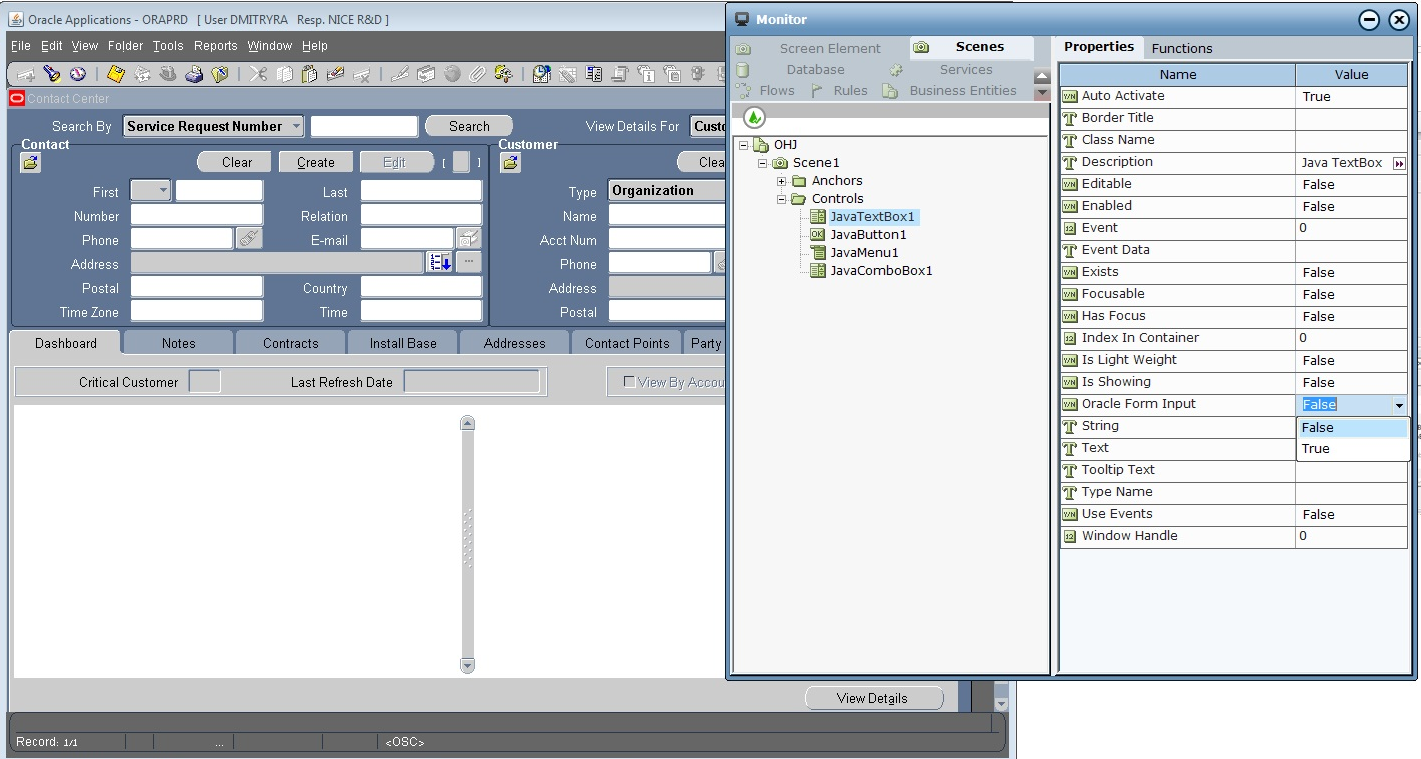Click the Cut scissors toolbar icon
1421x759 pixels.
pos(258,74)
